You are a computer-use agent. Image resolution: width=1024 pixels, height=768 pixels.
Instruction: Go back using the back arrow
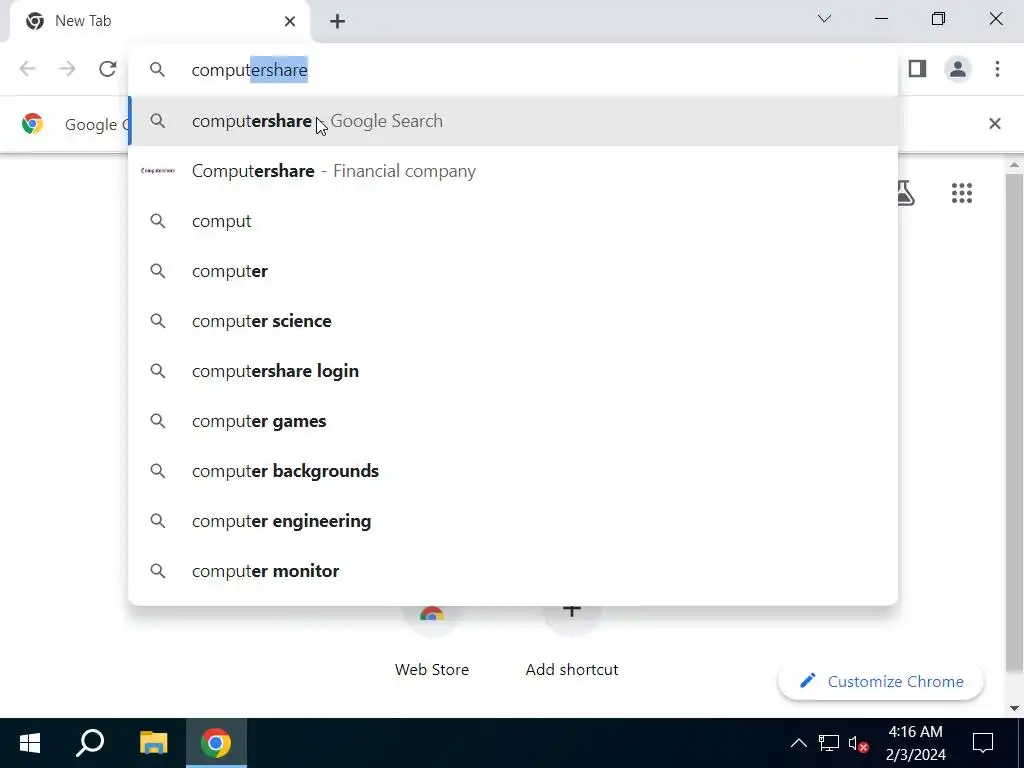27,69
